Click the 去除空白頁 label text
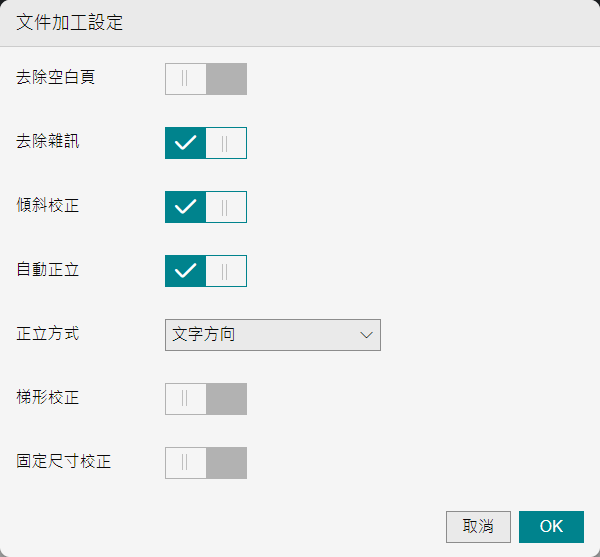Screen dimensions: 600x557 tap(56, 77)
